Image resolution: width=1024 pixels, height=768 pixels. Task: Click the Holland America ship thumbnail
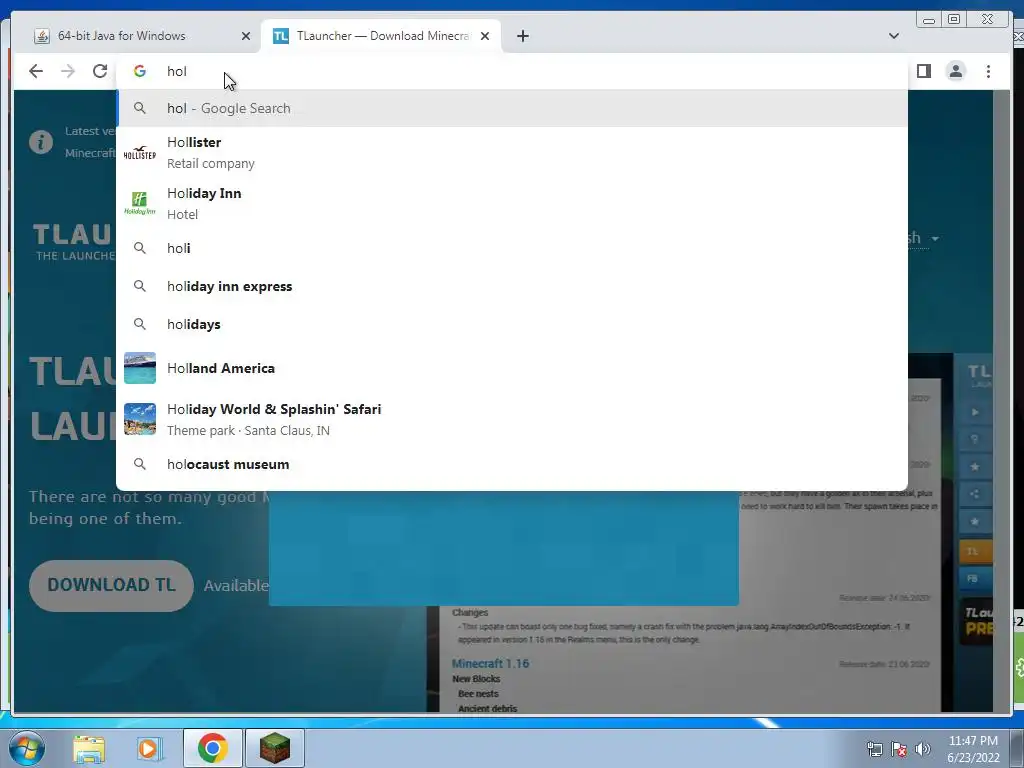coord(140,368)
